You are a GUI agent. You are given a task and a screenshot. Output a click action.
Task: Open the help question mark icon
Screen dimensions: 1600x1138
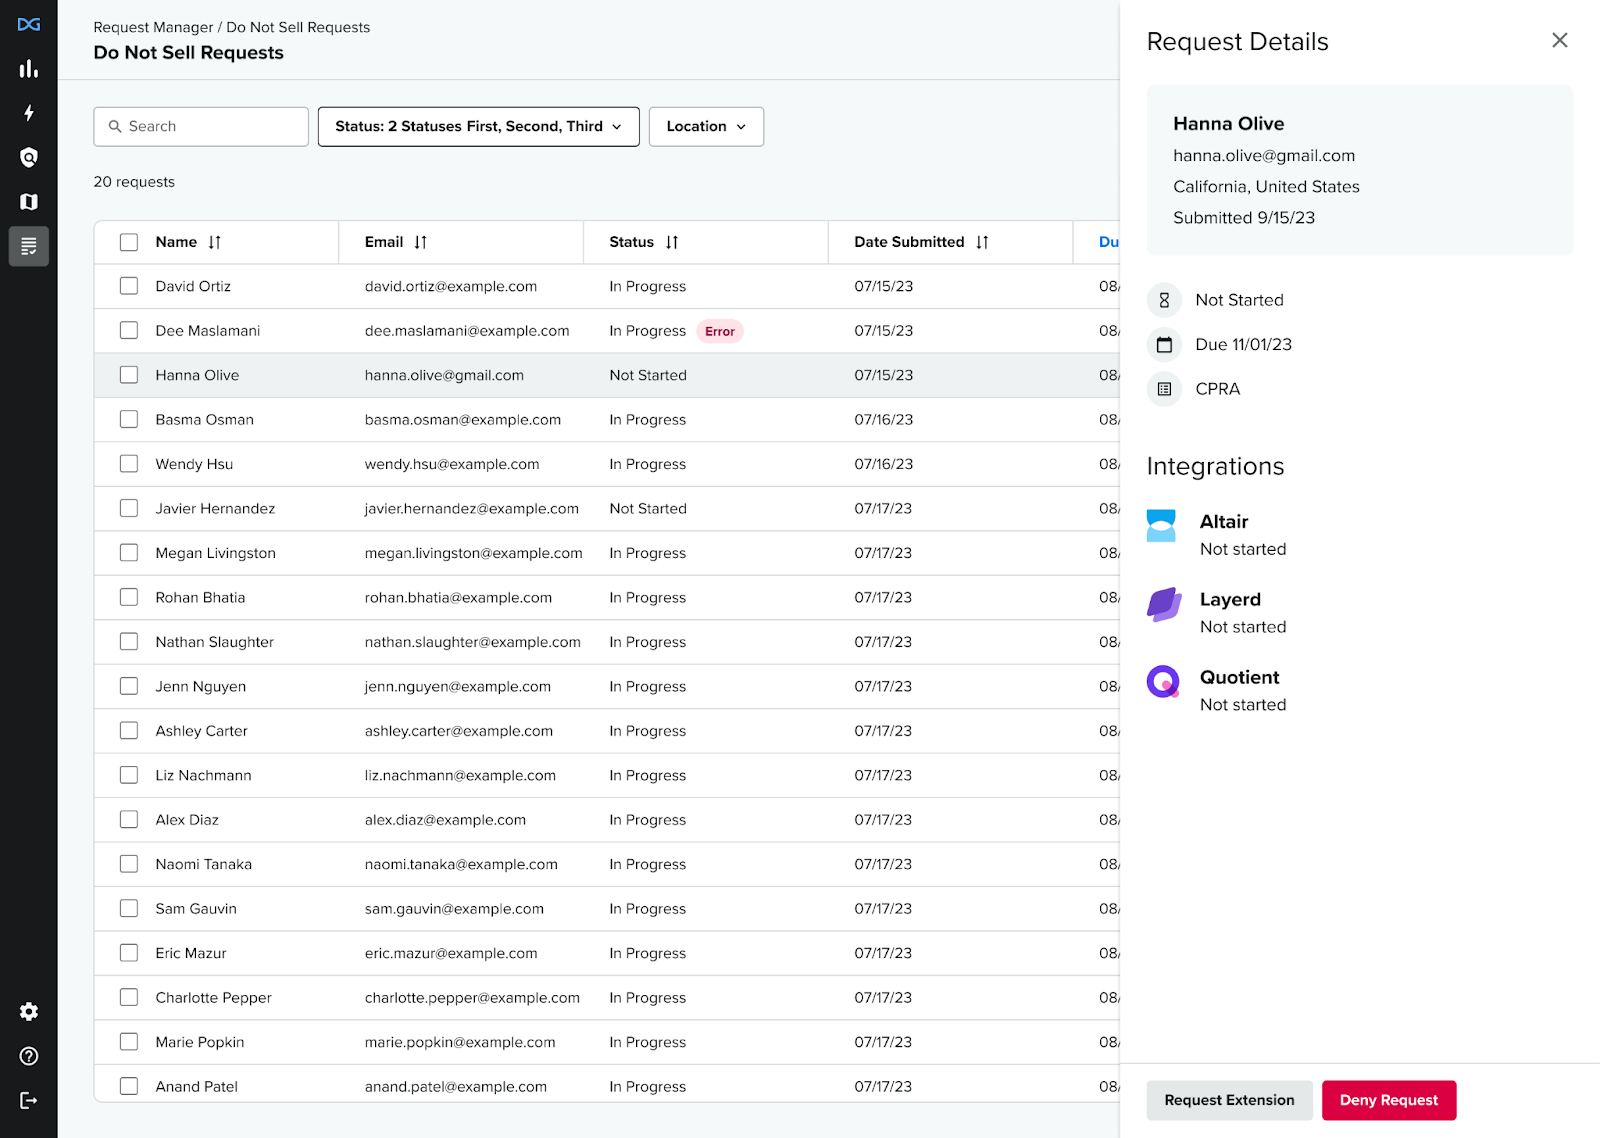[28, 1056]
